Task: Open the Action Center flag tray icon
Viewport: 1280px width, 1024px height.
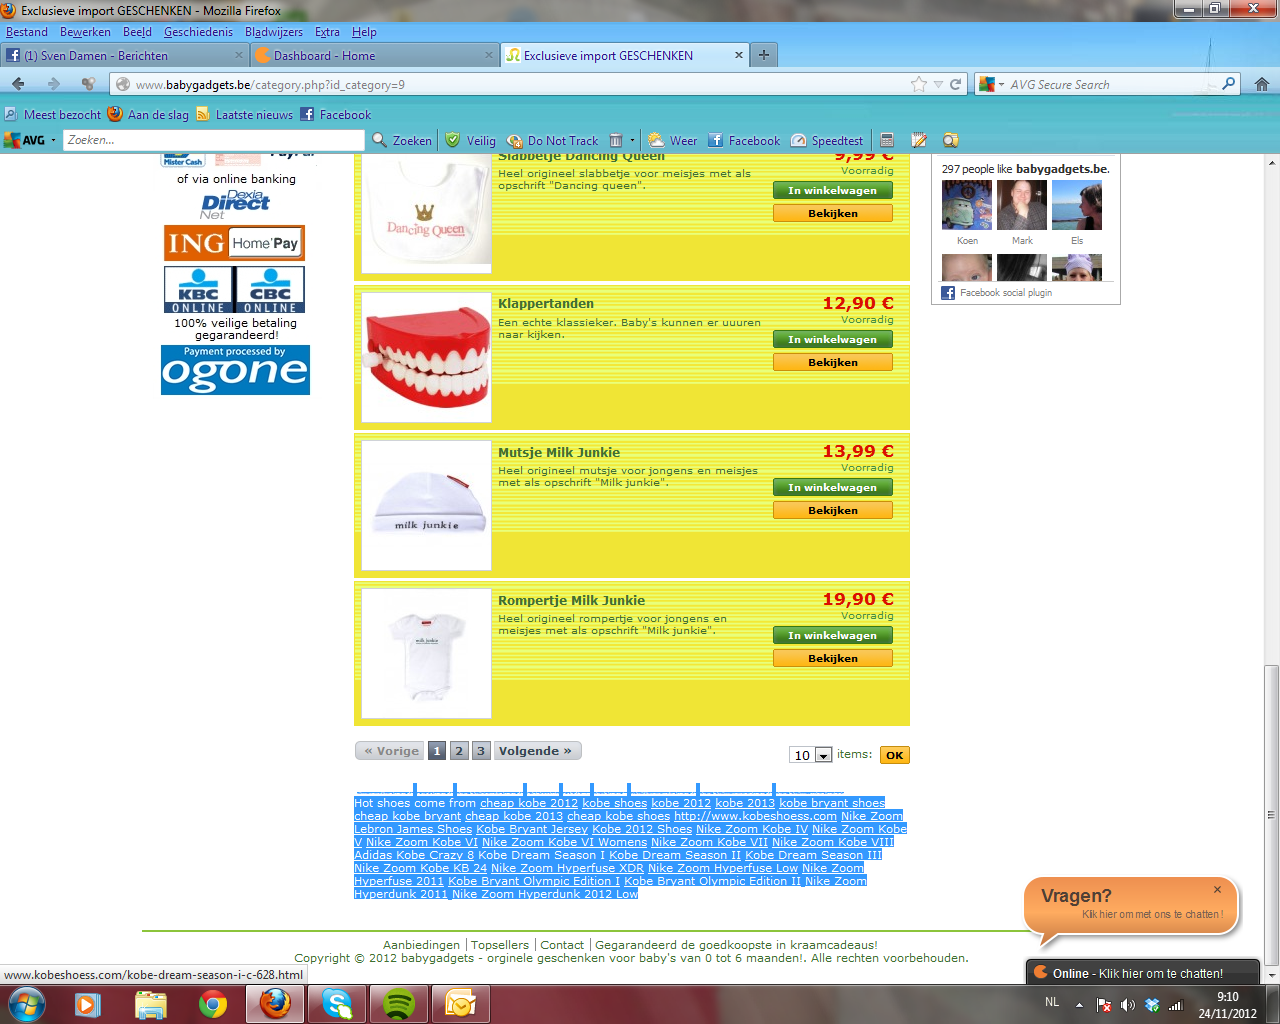Action: click(1104, 1005)
